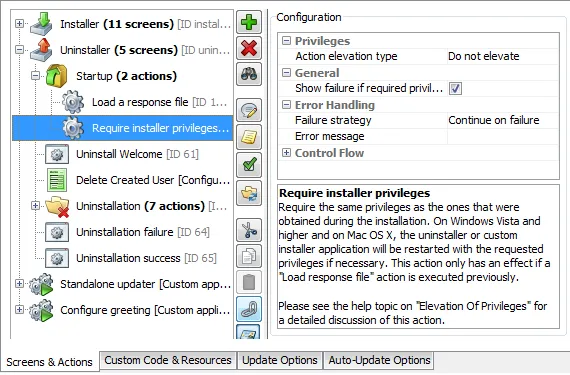Expand the Configure greeting node
The height and width of the screenshot is (375, 570).
(19, 310)
